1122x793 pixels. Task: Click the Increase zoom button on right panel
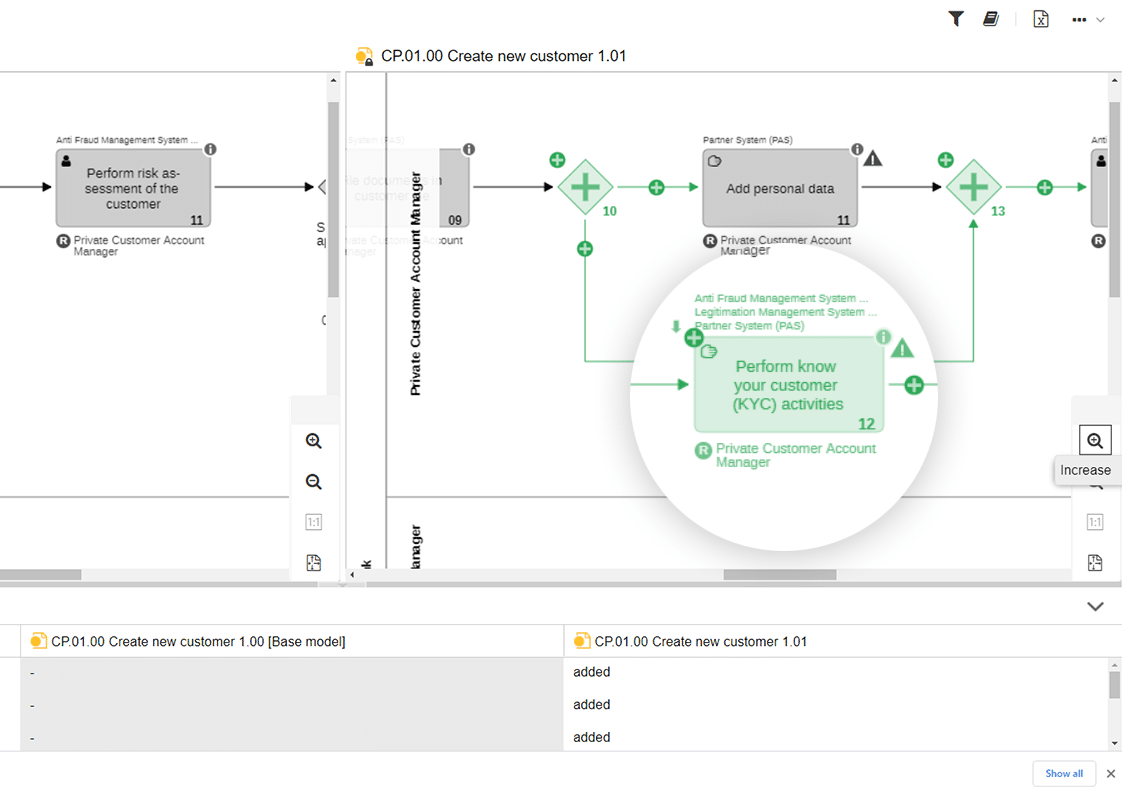pos(1095,440)
